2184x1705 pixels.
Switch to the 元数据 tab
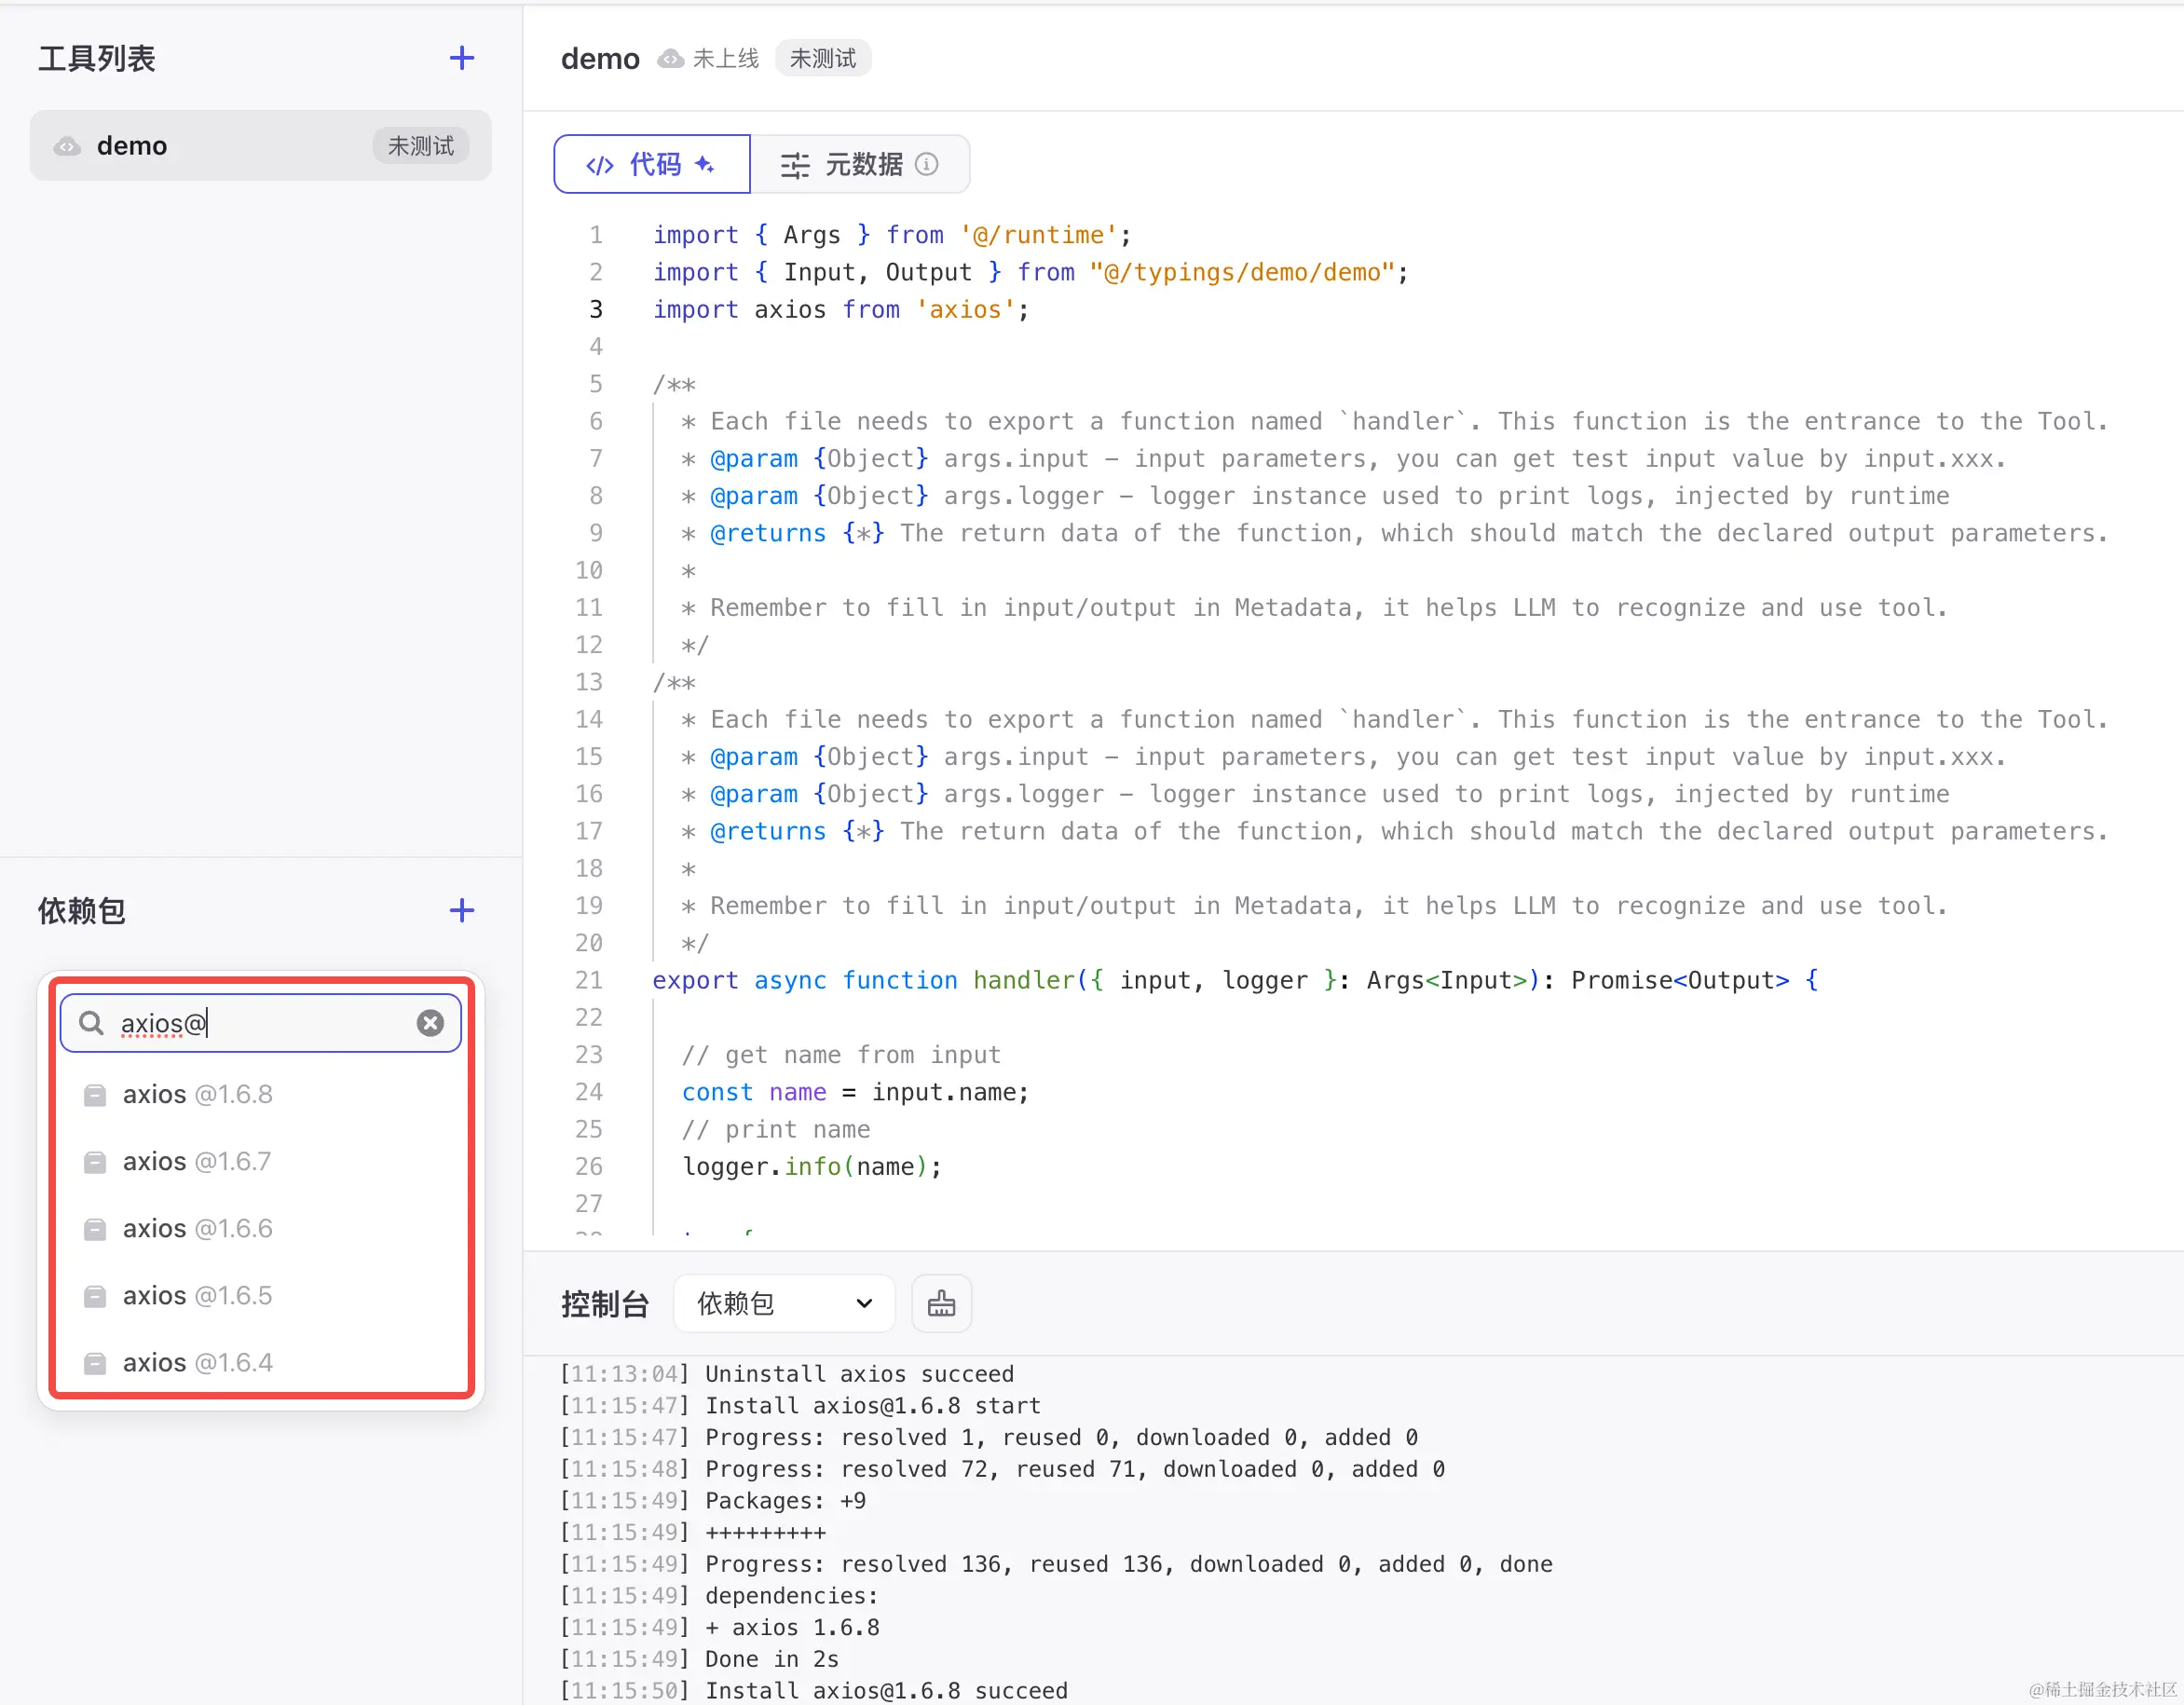860,164
